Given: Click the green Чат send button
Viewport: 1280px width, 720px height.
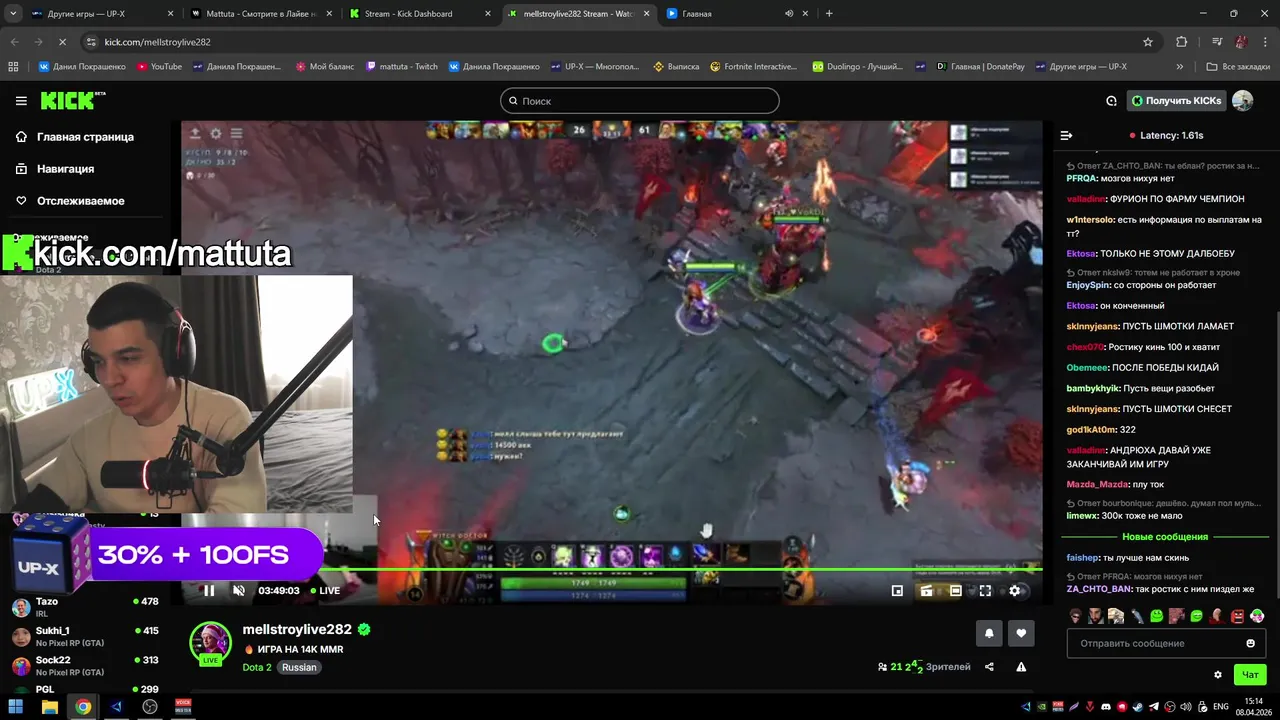Looking at the screenshot, I should pos(1250,675).
